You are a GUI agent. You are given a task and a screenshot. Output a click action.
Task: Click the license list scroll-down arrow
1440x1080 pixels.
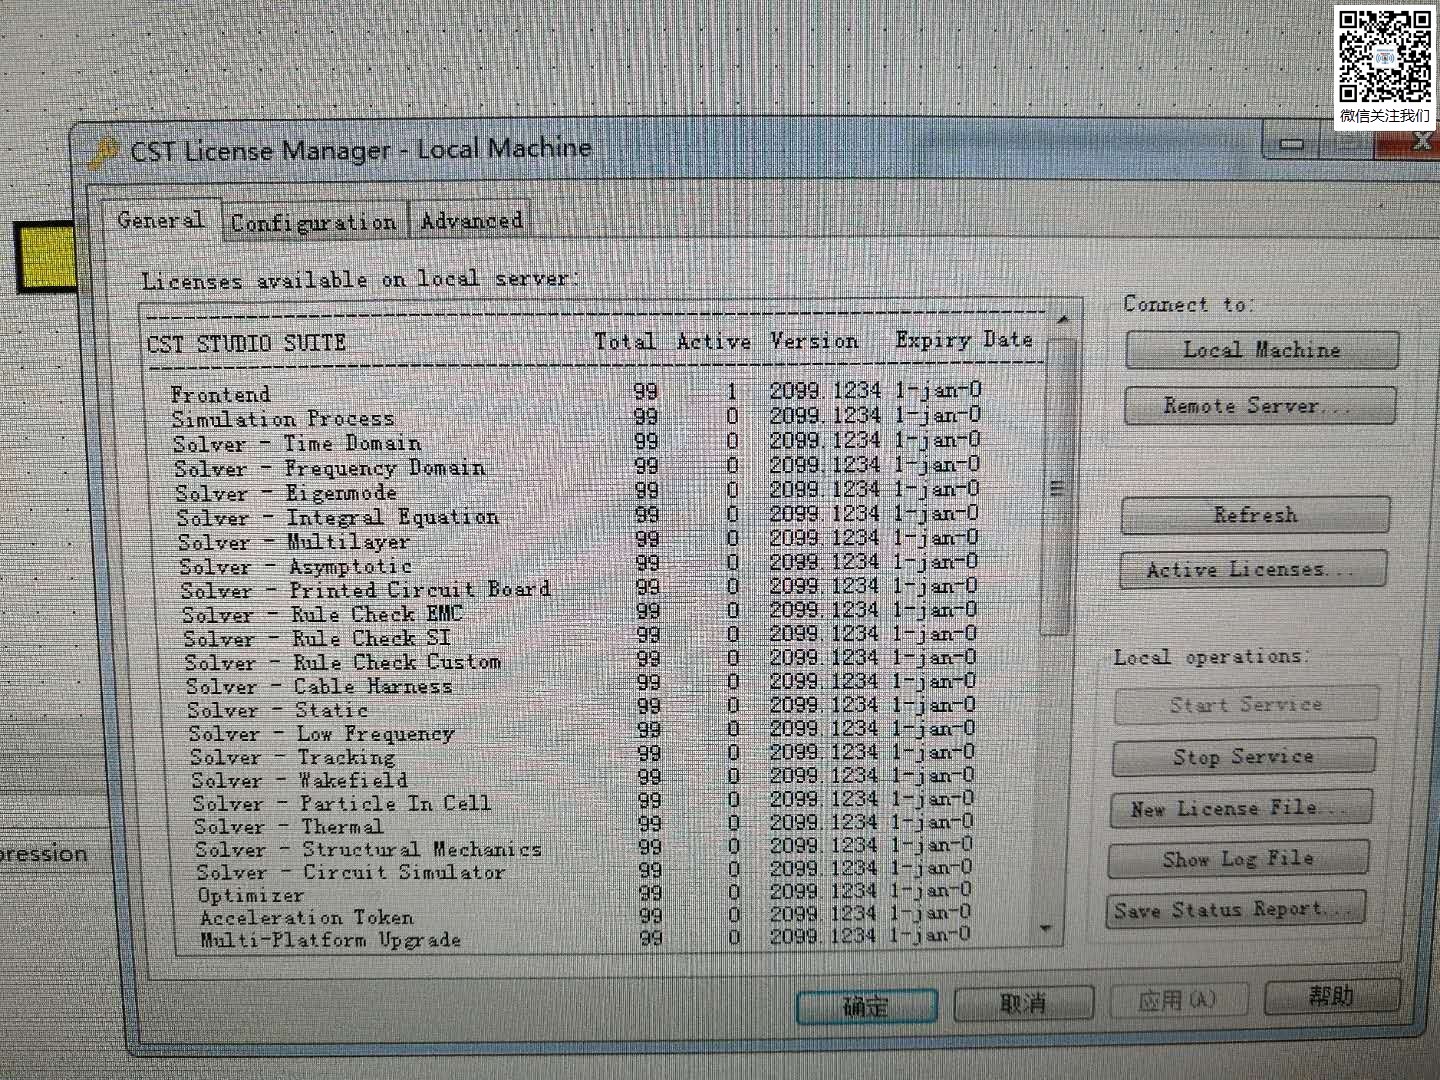(1046, 929)
